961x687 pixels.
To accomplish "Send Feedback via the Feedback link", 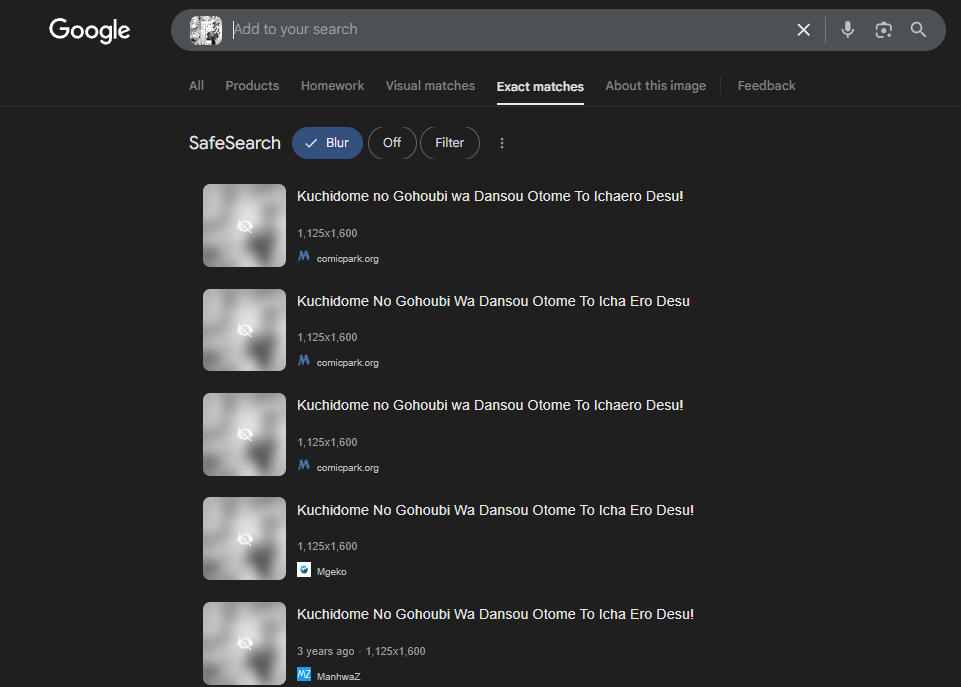I will tap(766, 86).
